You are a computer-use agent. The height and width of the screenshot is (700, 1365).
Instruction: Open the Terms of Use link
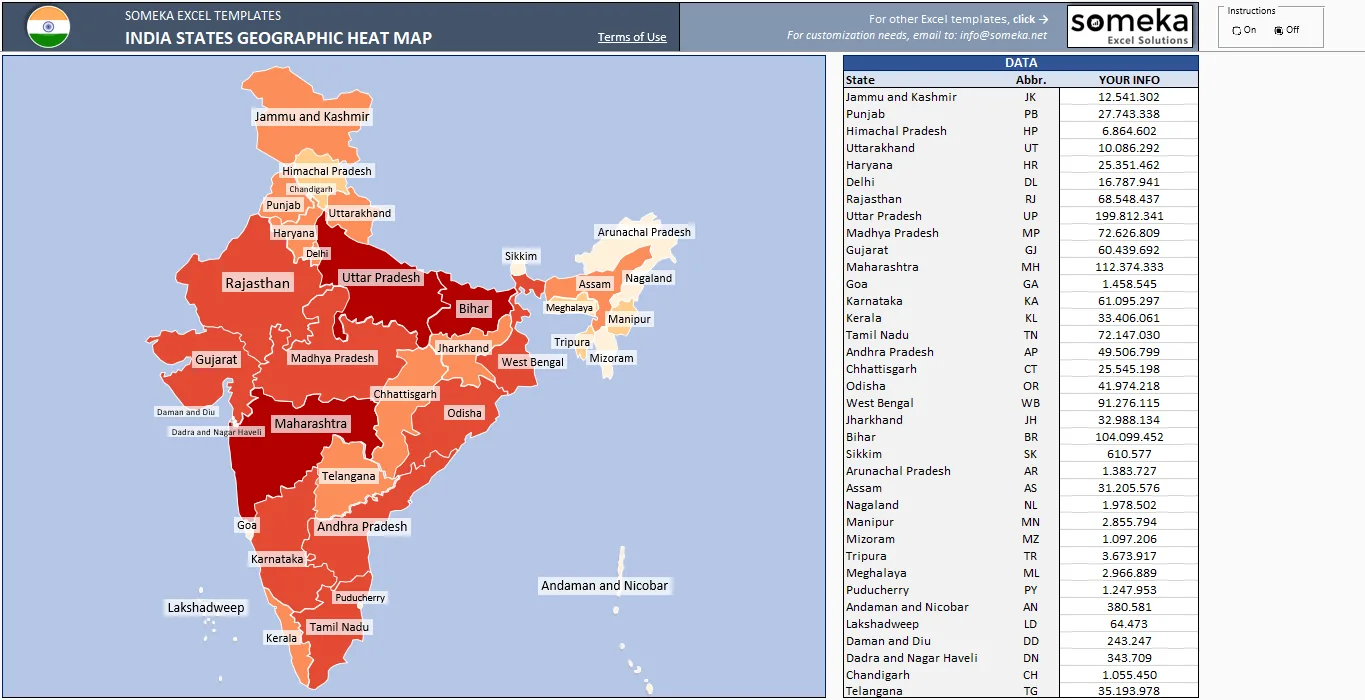[x=632, y=37]
